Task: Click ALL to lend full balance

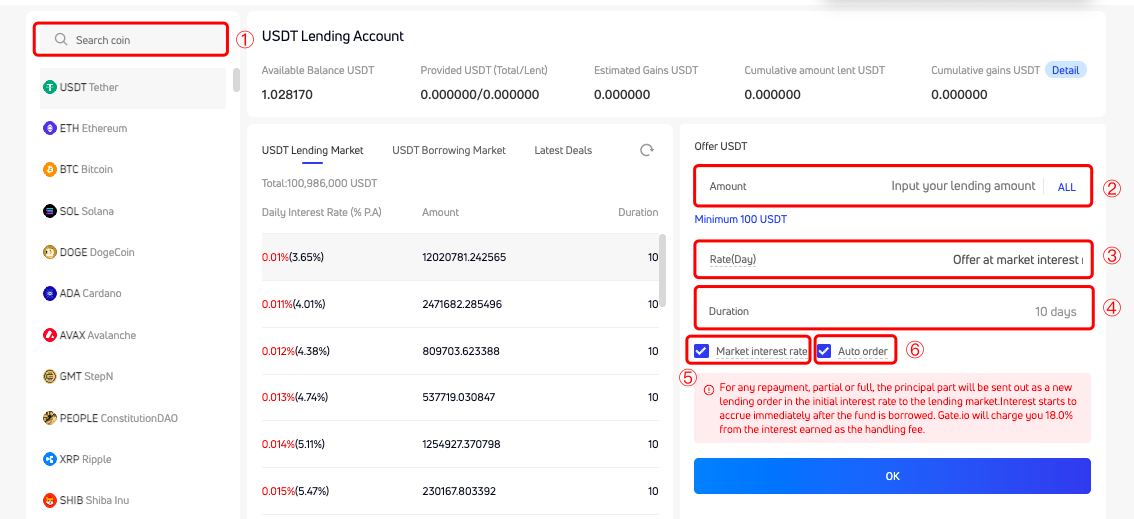Action: pos(1066,187)
